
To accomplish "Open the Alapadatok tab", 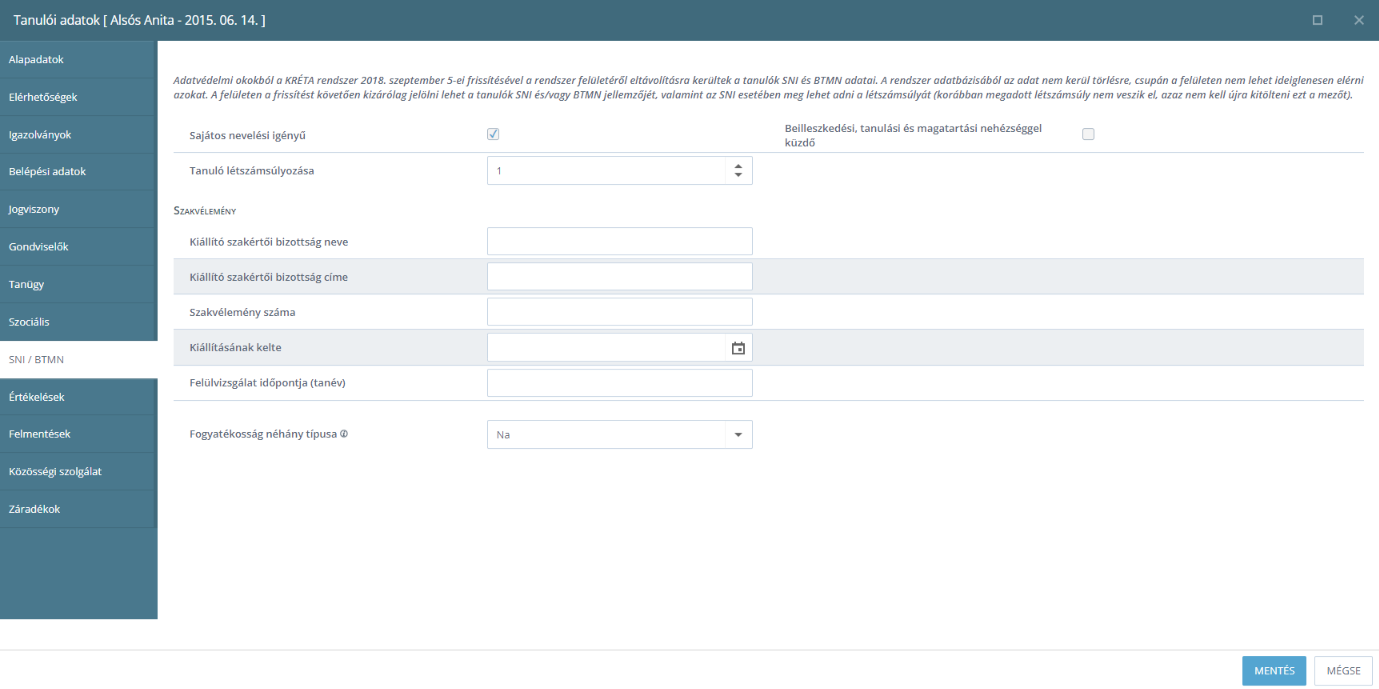I will point(79,60).
